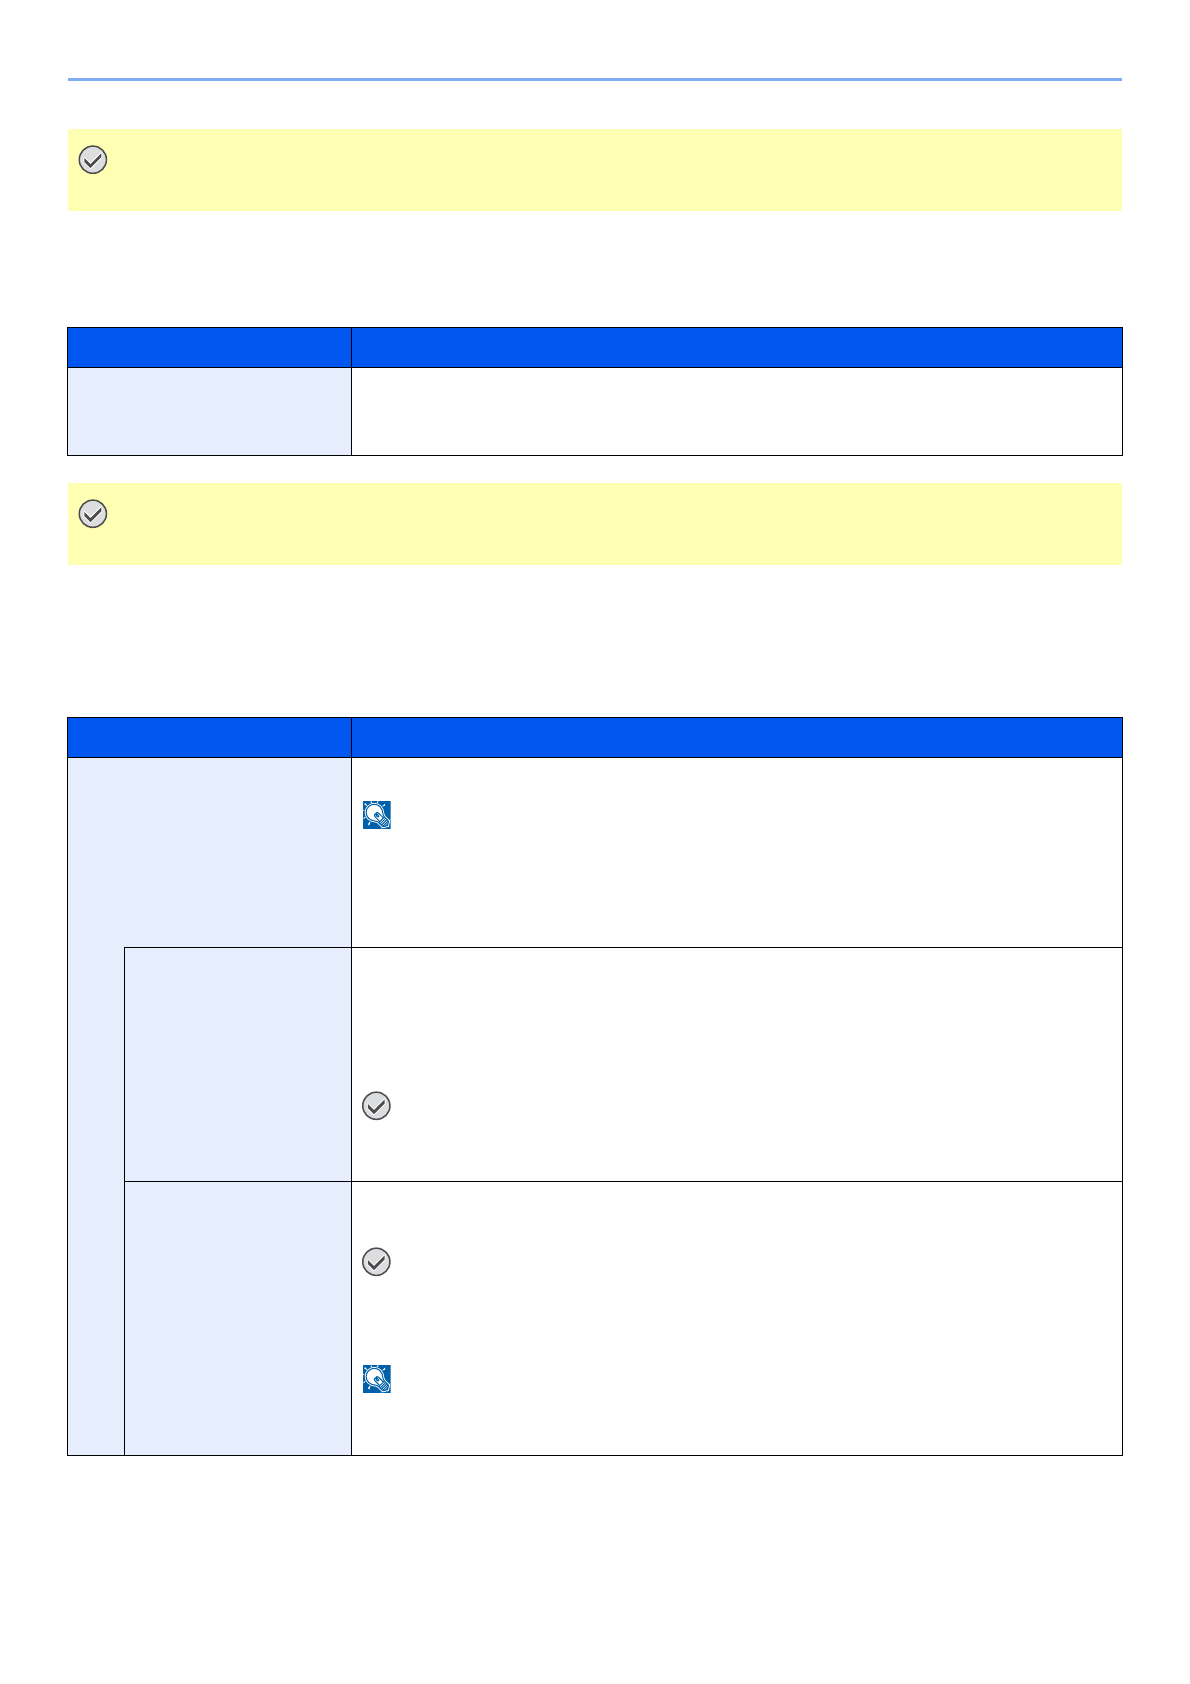Click the checkmark icon in the topmost yellow note
This screenshot has width=1190, height=1684.
pyautogui.click(x=93, y=160)
